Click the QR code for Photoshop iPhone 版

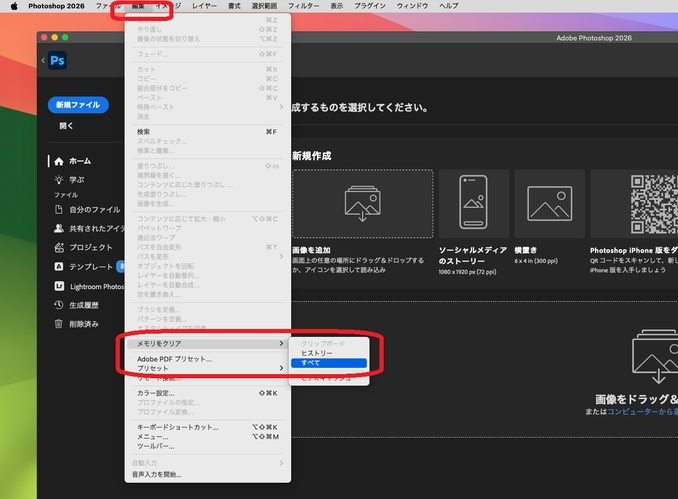654,204
